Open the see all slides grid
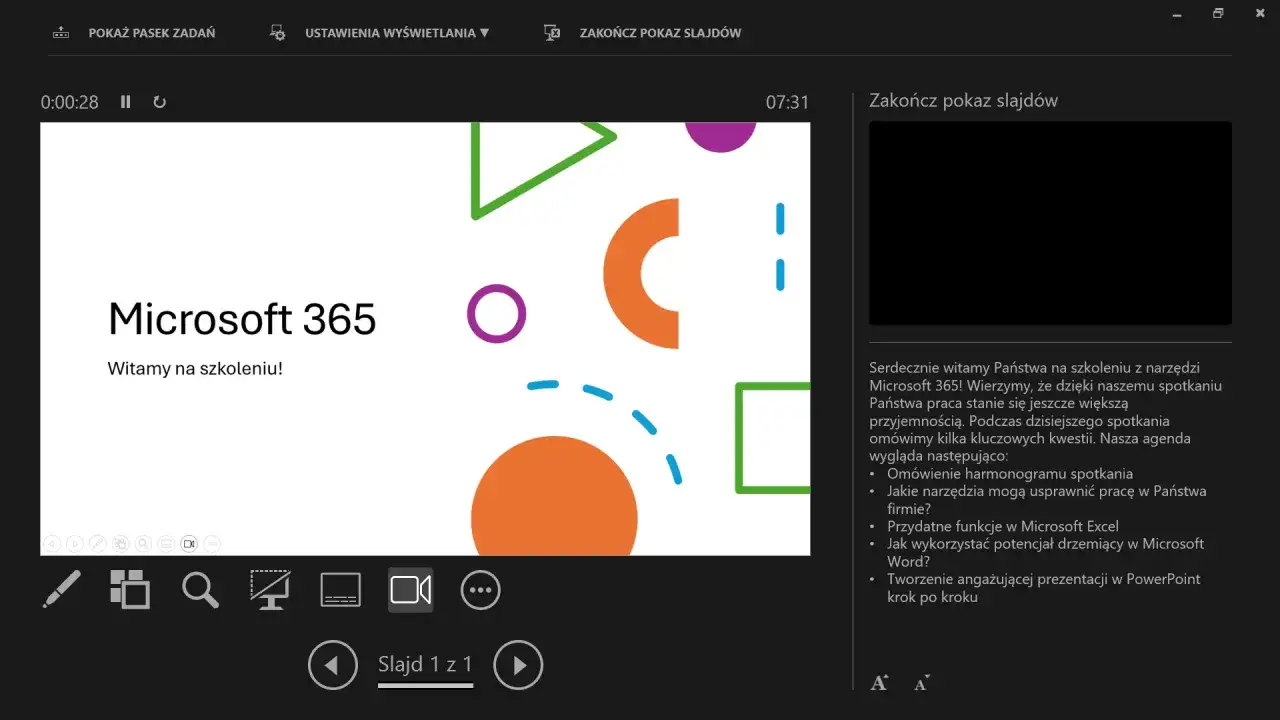The image size is (1280, 720). pyautogui.click(x=130, y=590)
